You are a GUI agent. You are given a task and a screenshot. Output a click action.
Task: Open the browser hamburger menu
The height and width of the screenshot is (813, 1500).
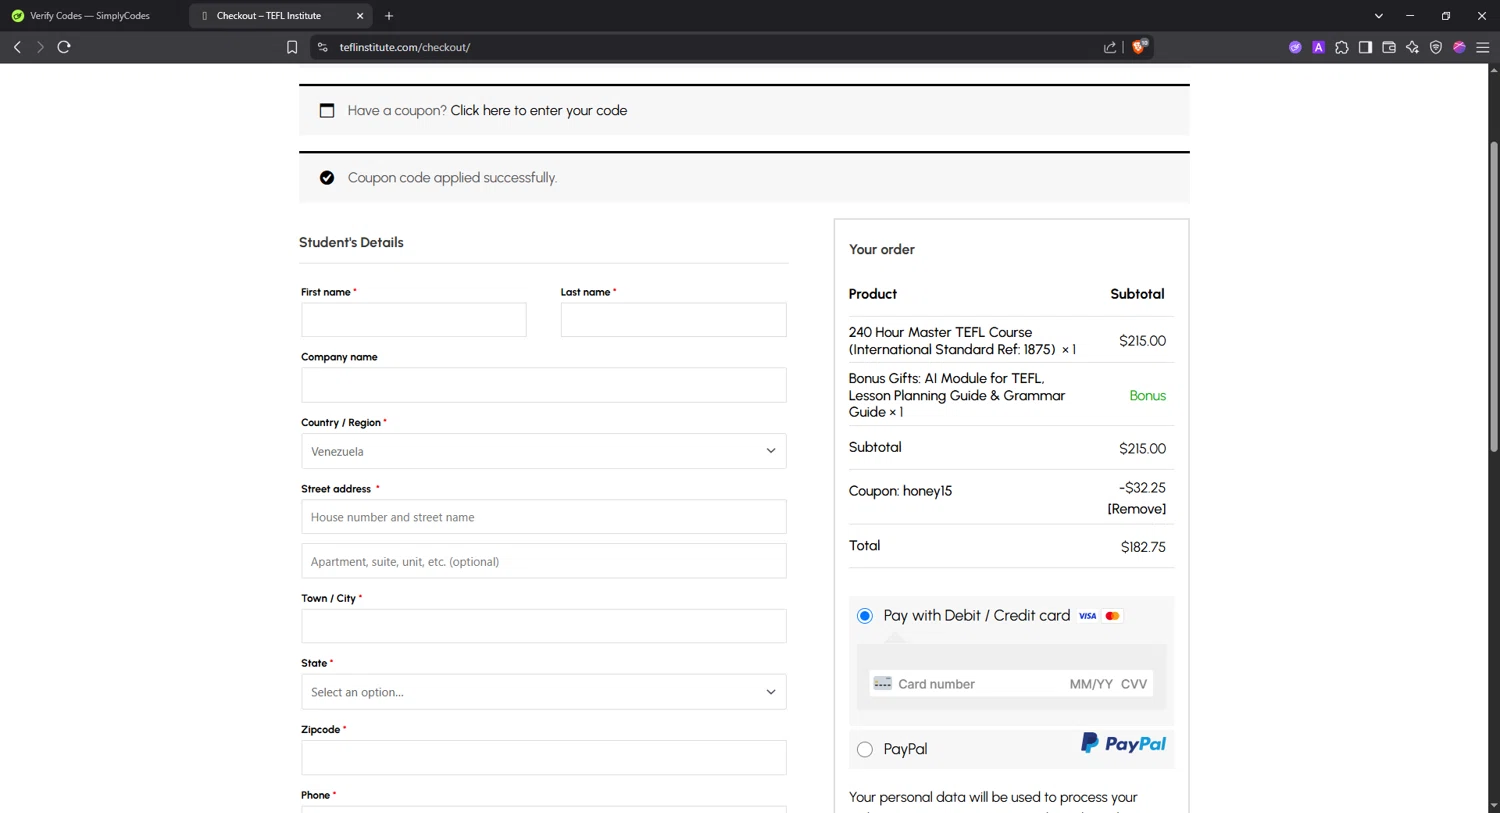point(1483,47)
